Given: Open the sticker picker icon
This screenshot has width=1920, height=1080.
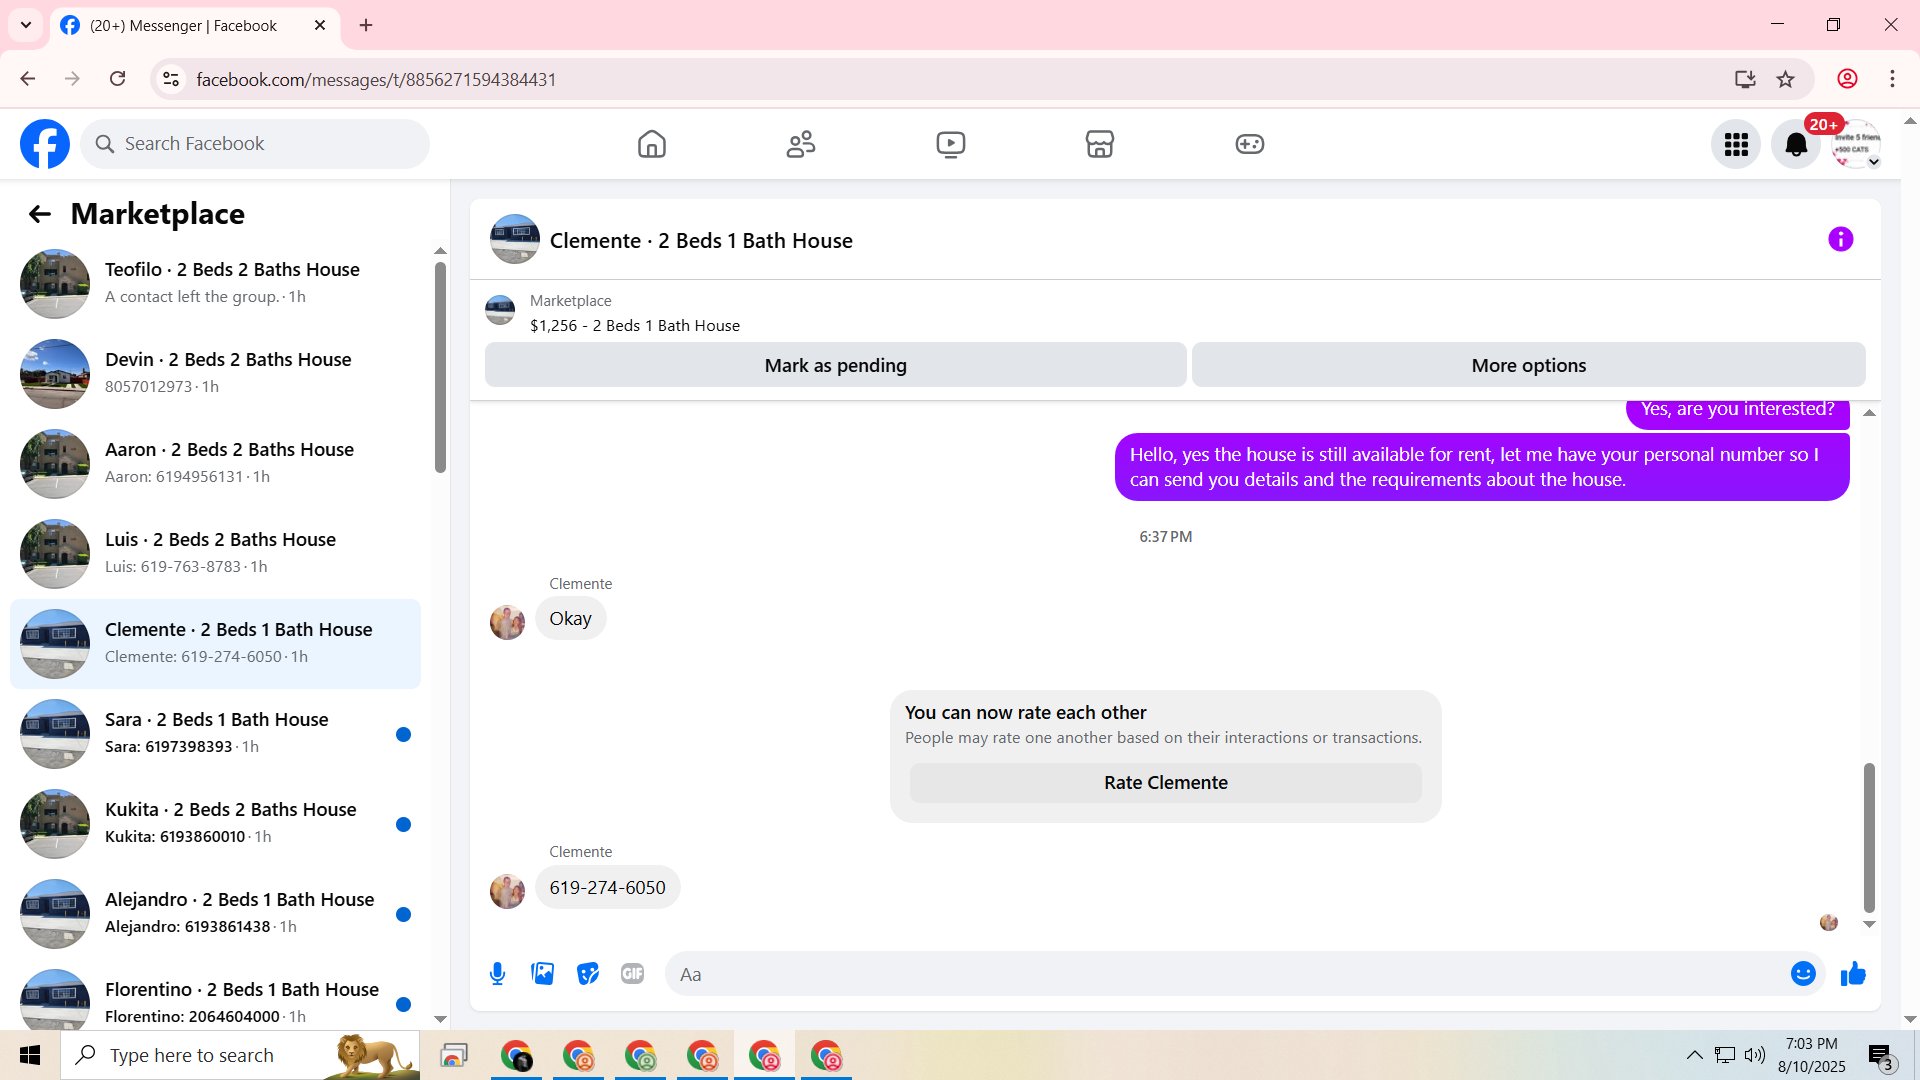Looking at the screenshot, I should 587,974.
